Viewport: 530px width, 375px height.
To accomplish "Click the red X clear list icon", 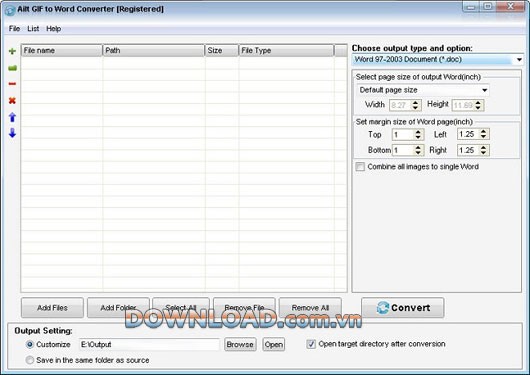I will [12, 100].
